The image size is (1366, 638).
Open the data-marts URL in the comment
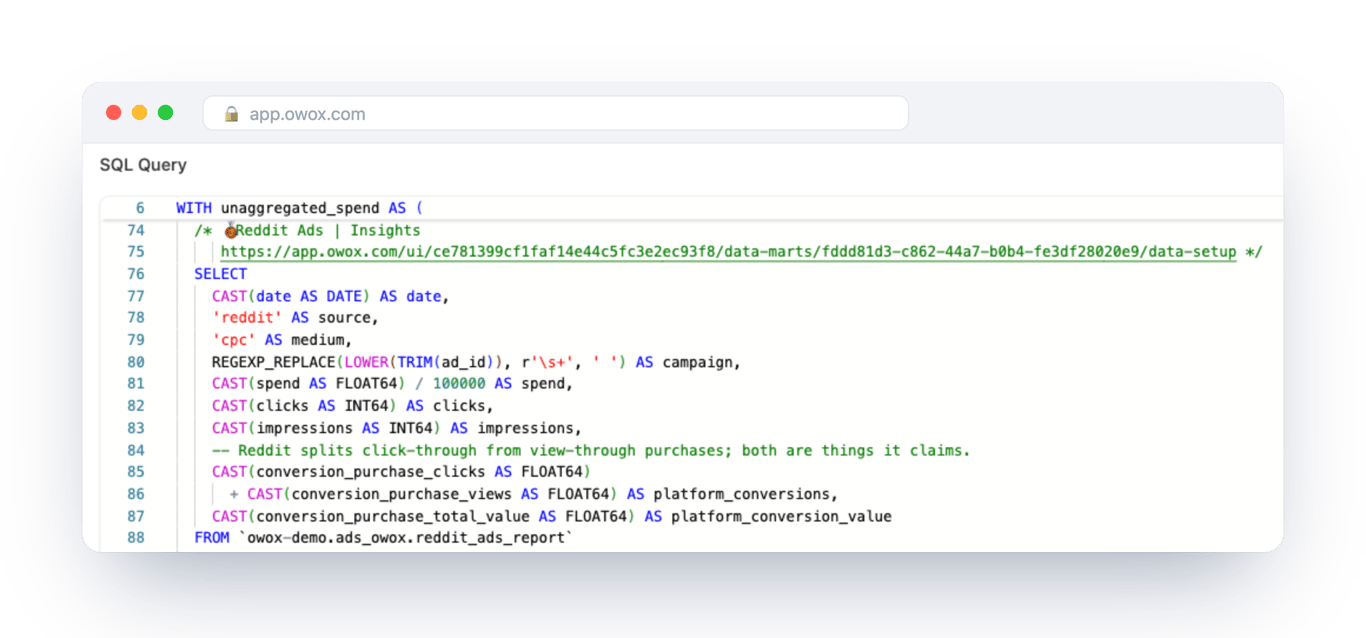click(728, 252)
